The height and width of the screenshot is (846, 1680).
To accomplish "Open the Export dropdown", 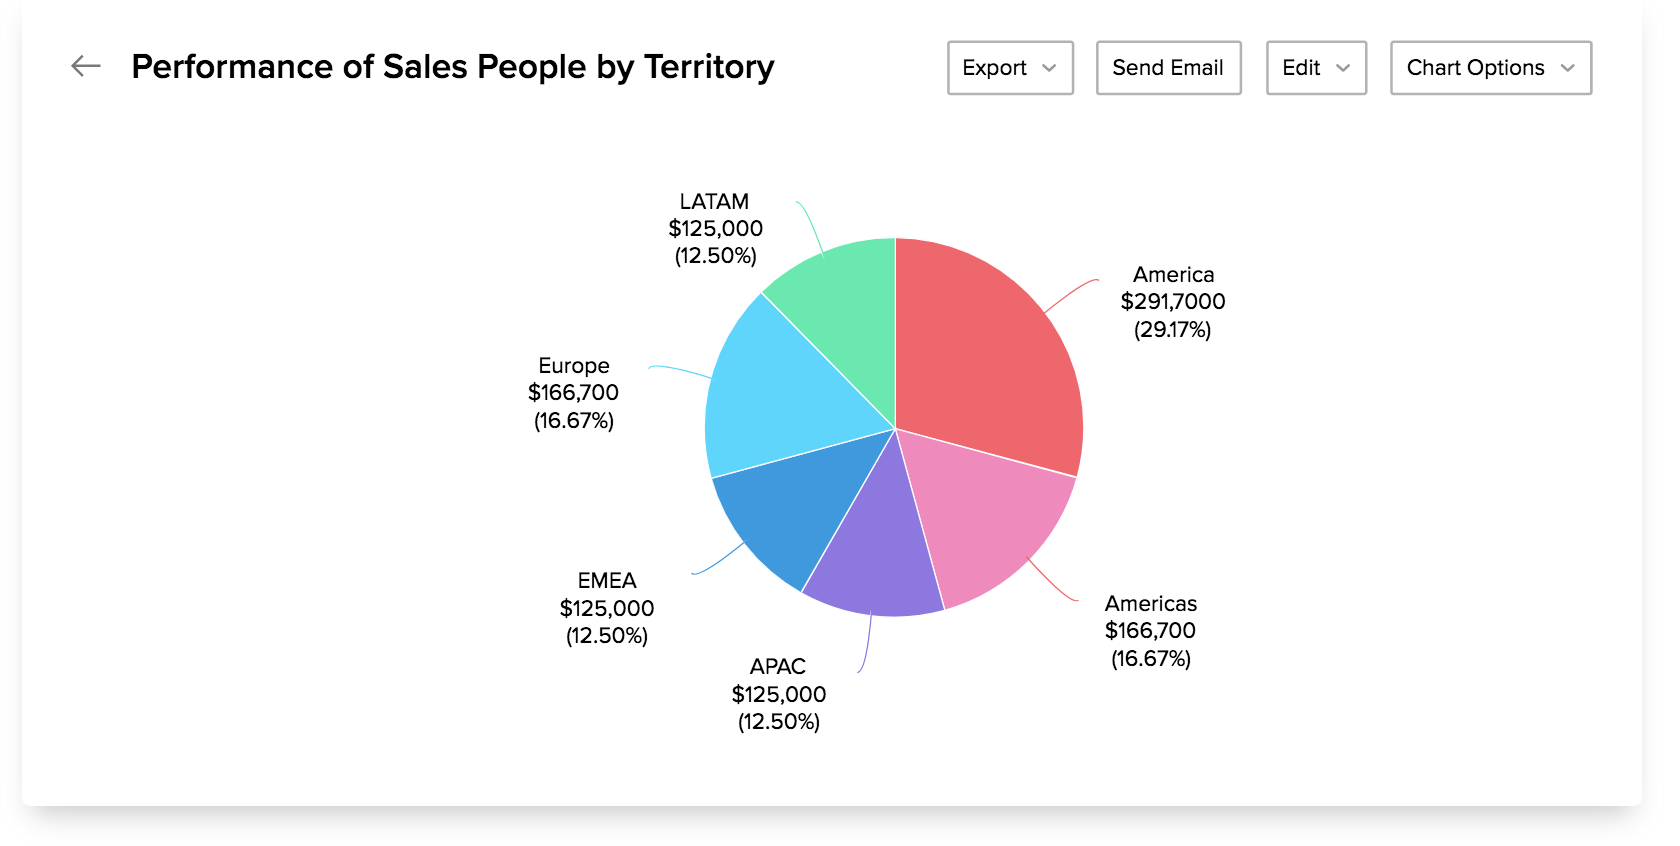I will [1009, 68].
